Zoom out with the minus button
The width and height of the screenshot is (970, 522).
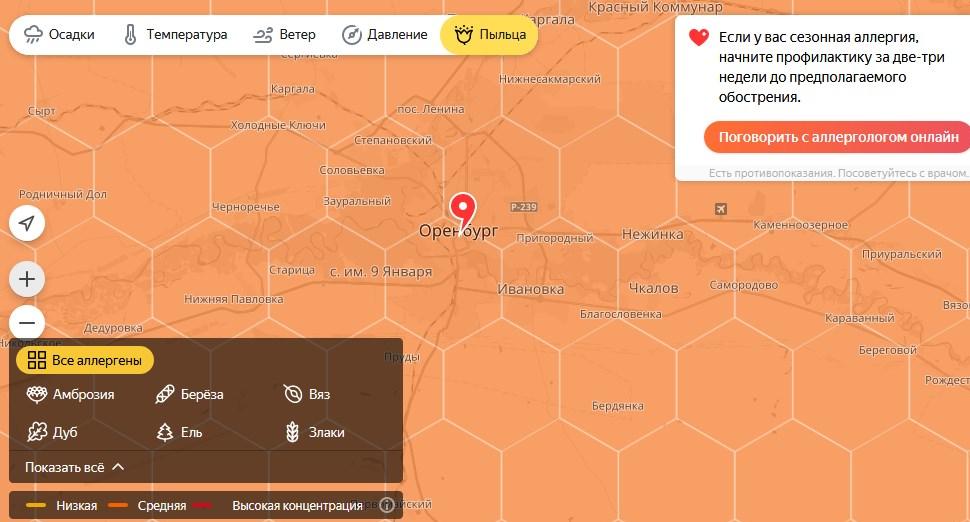point(27,322)
